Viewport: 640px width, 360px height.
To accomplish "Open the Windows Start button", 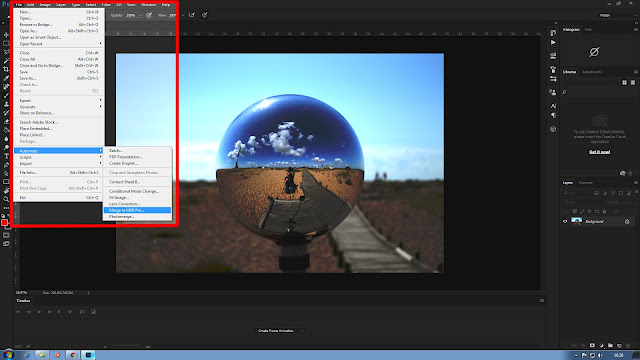I will [9, 355].
